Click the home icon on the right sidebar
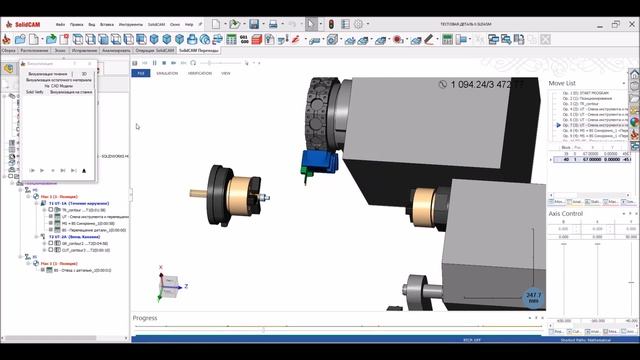Screen dimensions: 640x360 tap(634, 75)
